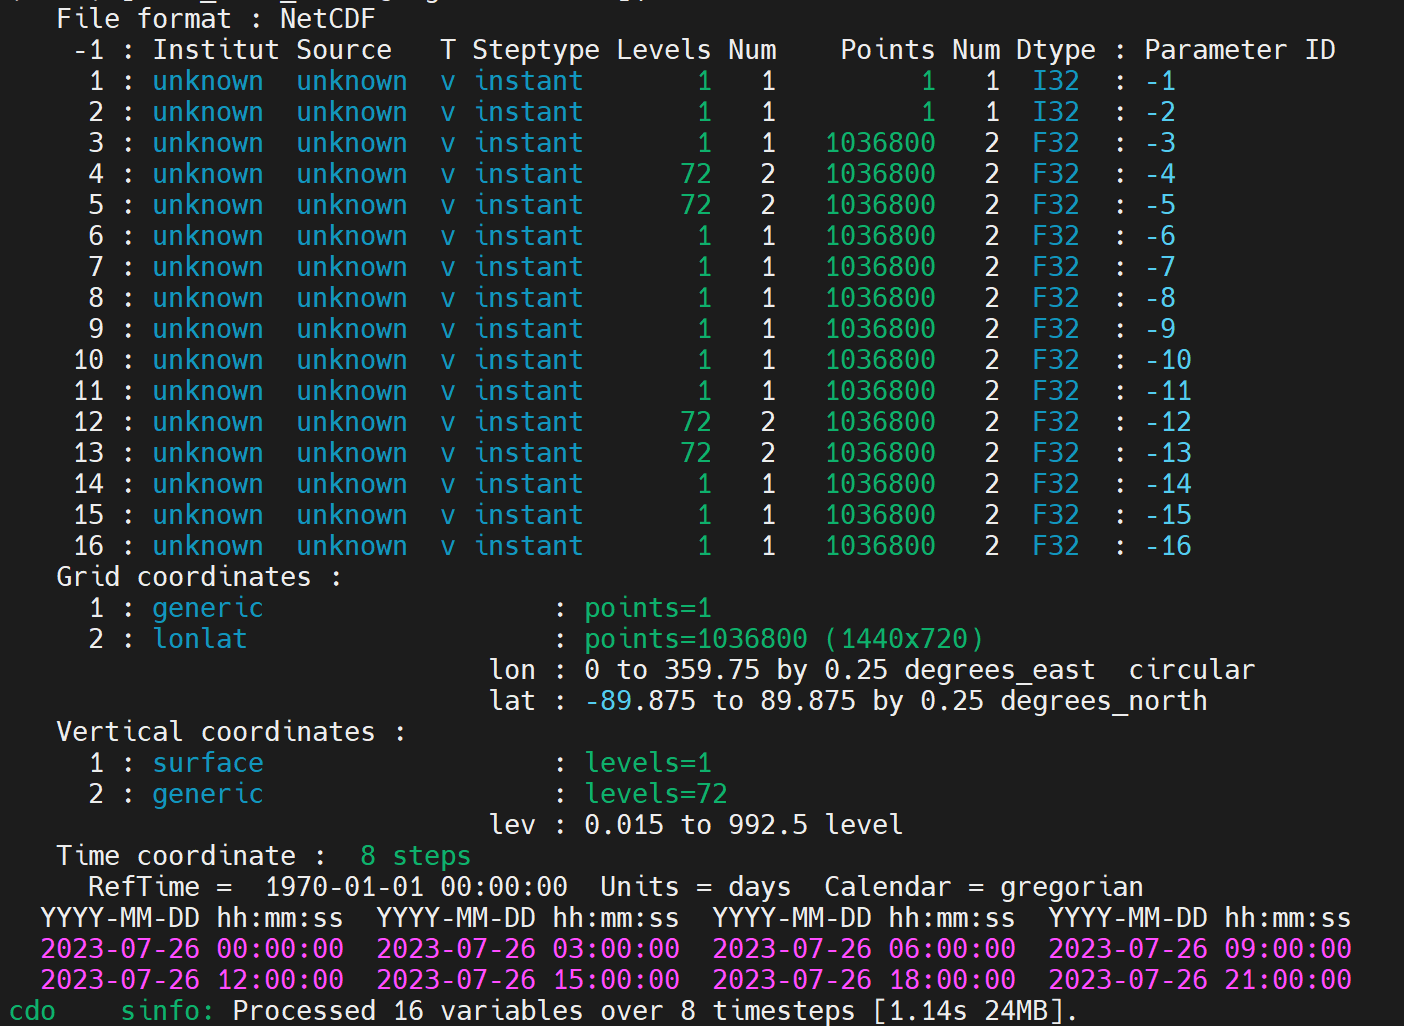This screenshot has width=1404, height=1026.
Task: Click the Dtype column header
Action: click(x=1055, y=50)
